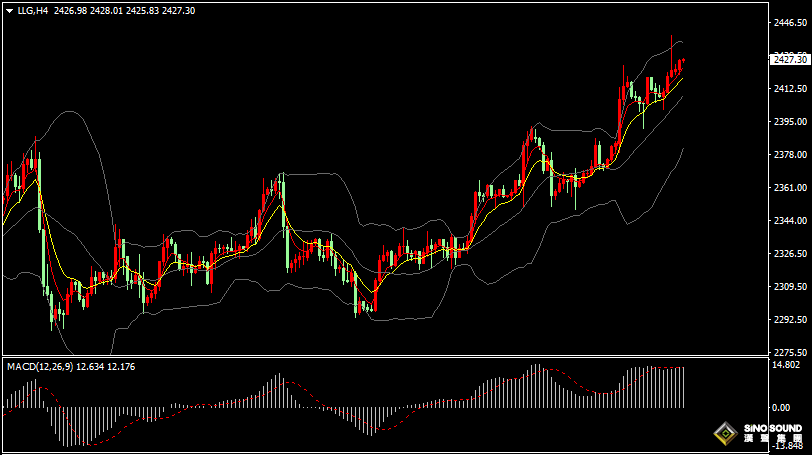This screenshot has height=455, width=812.
Task: Click the 14.802 MACD scale label
Action: [x=787, y=366]
